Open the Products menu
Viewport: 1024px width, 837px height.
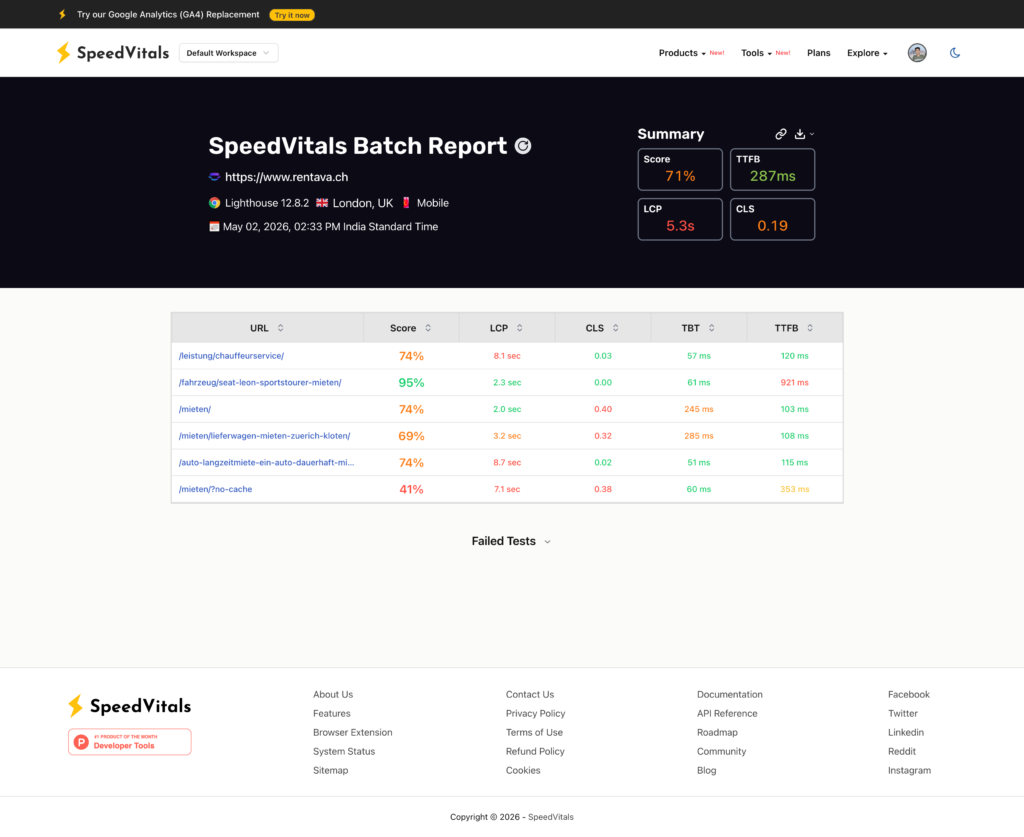click(x=682, y=53)
